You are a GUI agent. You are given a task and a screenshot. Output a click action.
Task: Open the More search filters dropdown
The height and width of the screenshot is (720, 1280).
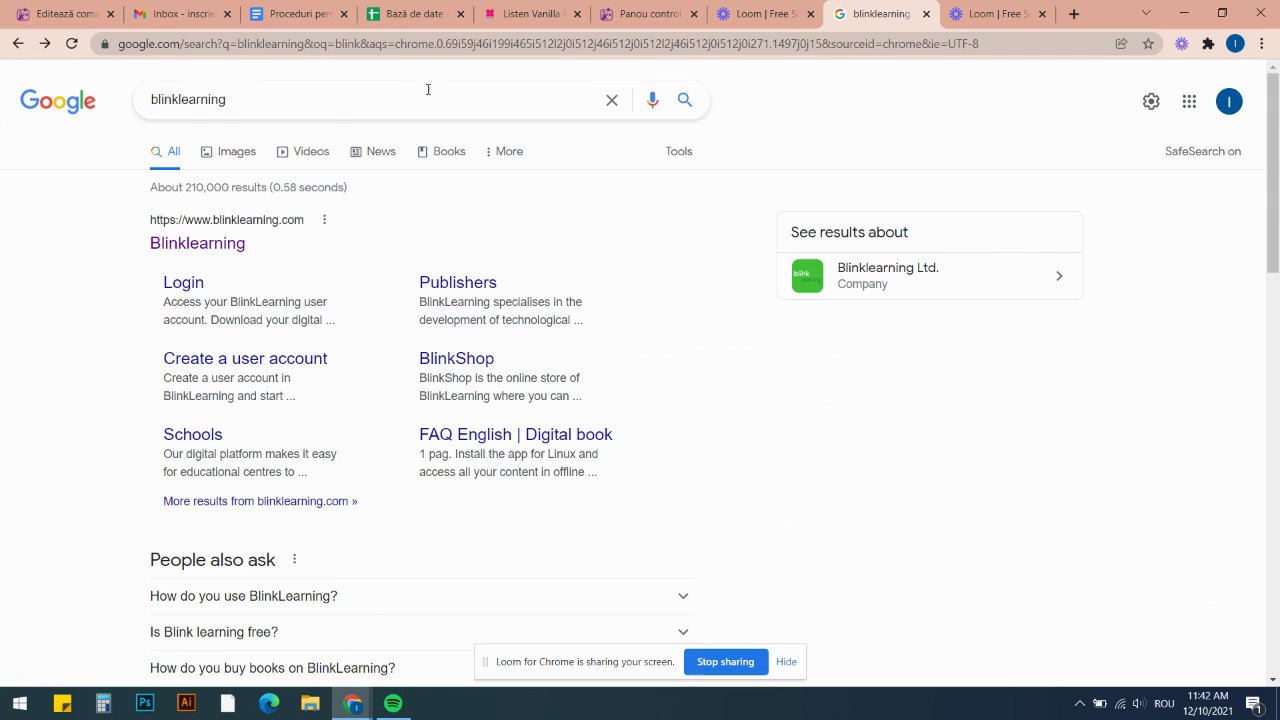(504, 152)
